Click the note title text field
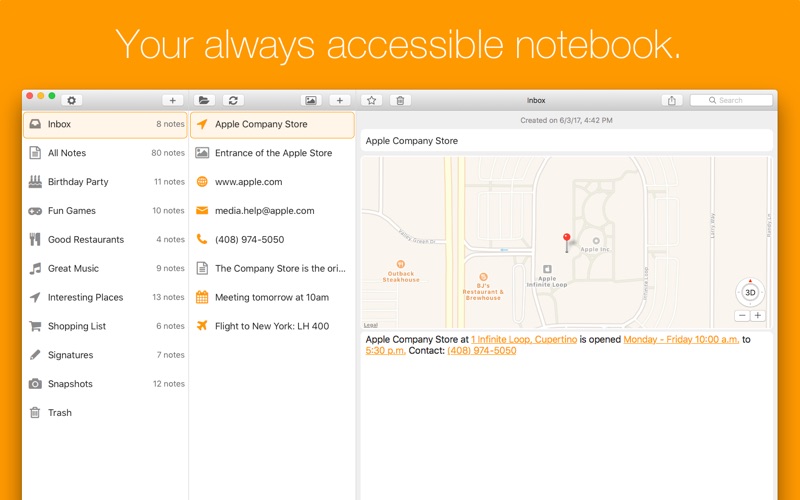 click(x=566, y=141)
